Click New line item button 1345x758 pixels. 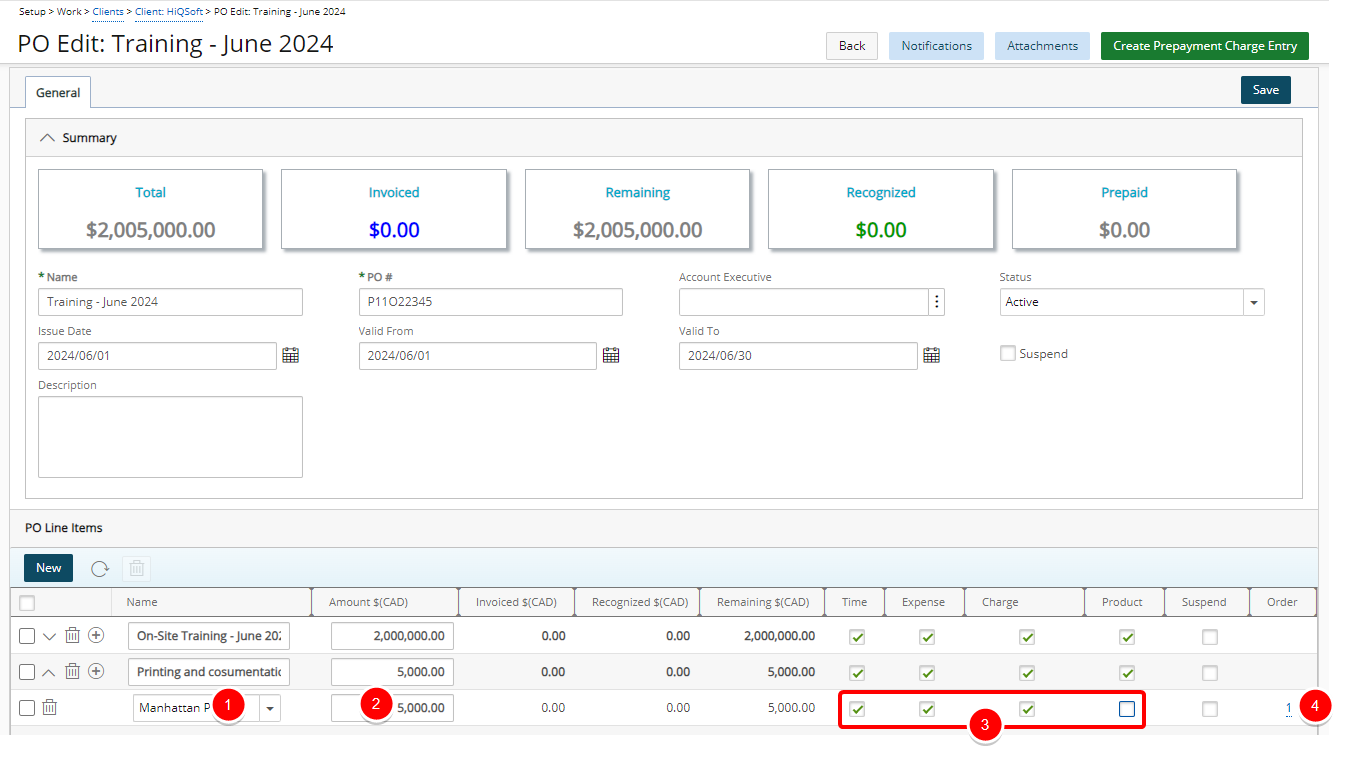(49, 568)
